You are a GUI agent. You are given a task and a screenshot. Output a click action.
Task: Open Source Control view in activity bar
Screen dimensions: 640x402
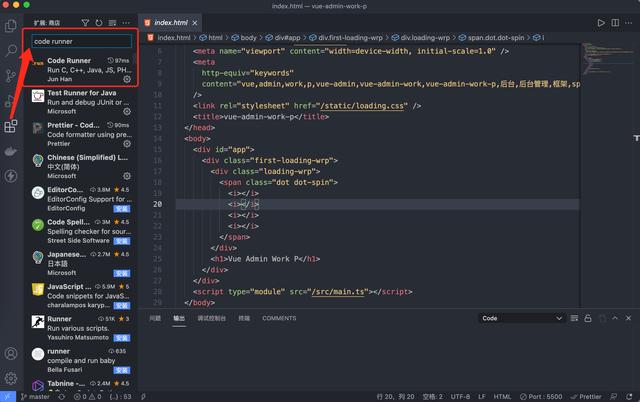[11, 76]
